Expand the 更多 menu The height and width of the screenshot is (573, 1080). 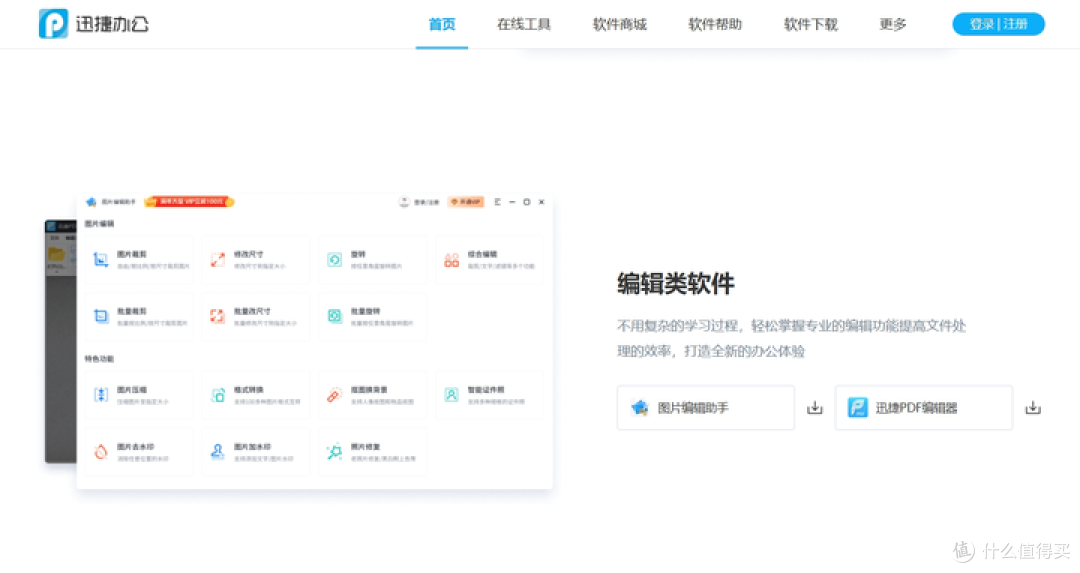pyautogui.click(x=893, y=25)
